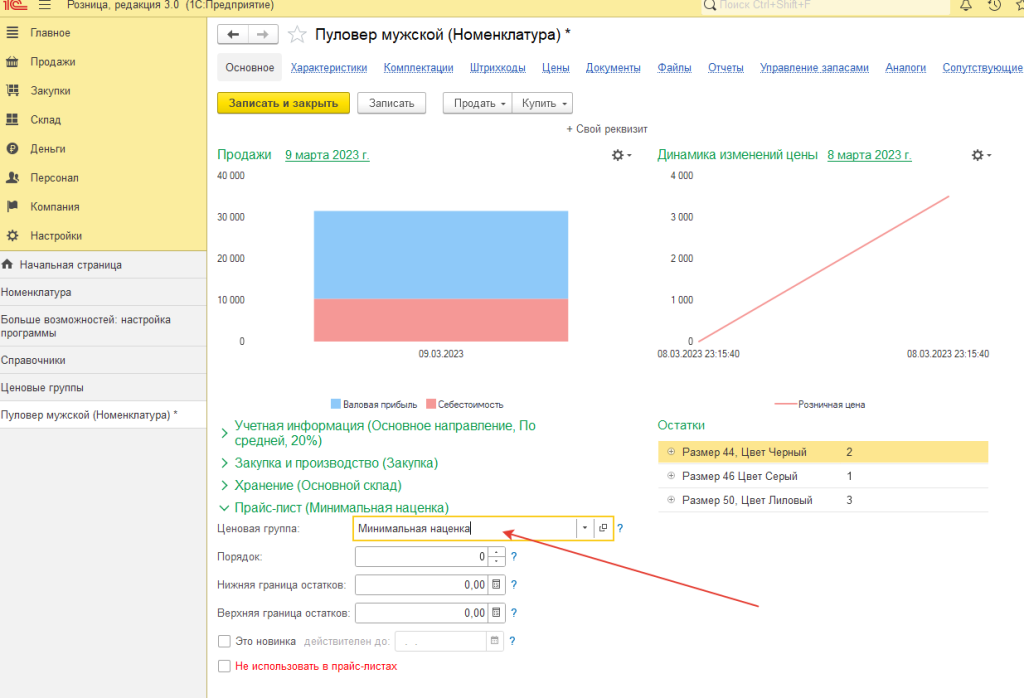Switch to Справочники open page
This screenshot has height=698, width=1024.
point(103,360)
